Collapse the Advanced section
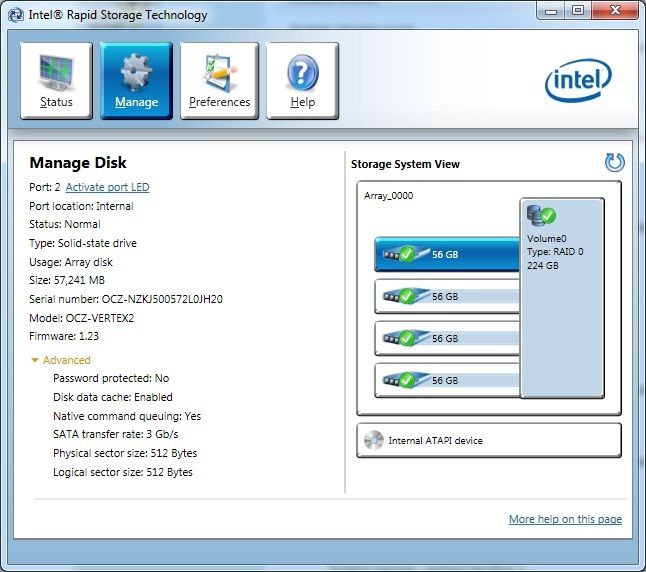Image resolution: width=646 pixels, height=572 pixels. tap(61, 360)
